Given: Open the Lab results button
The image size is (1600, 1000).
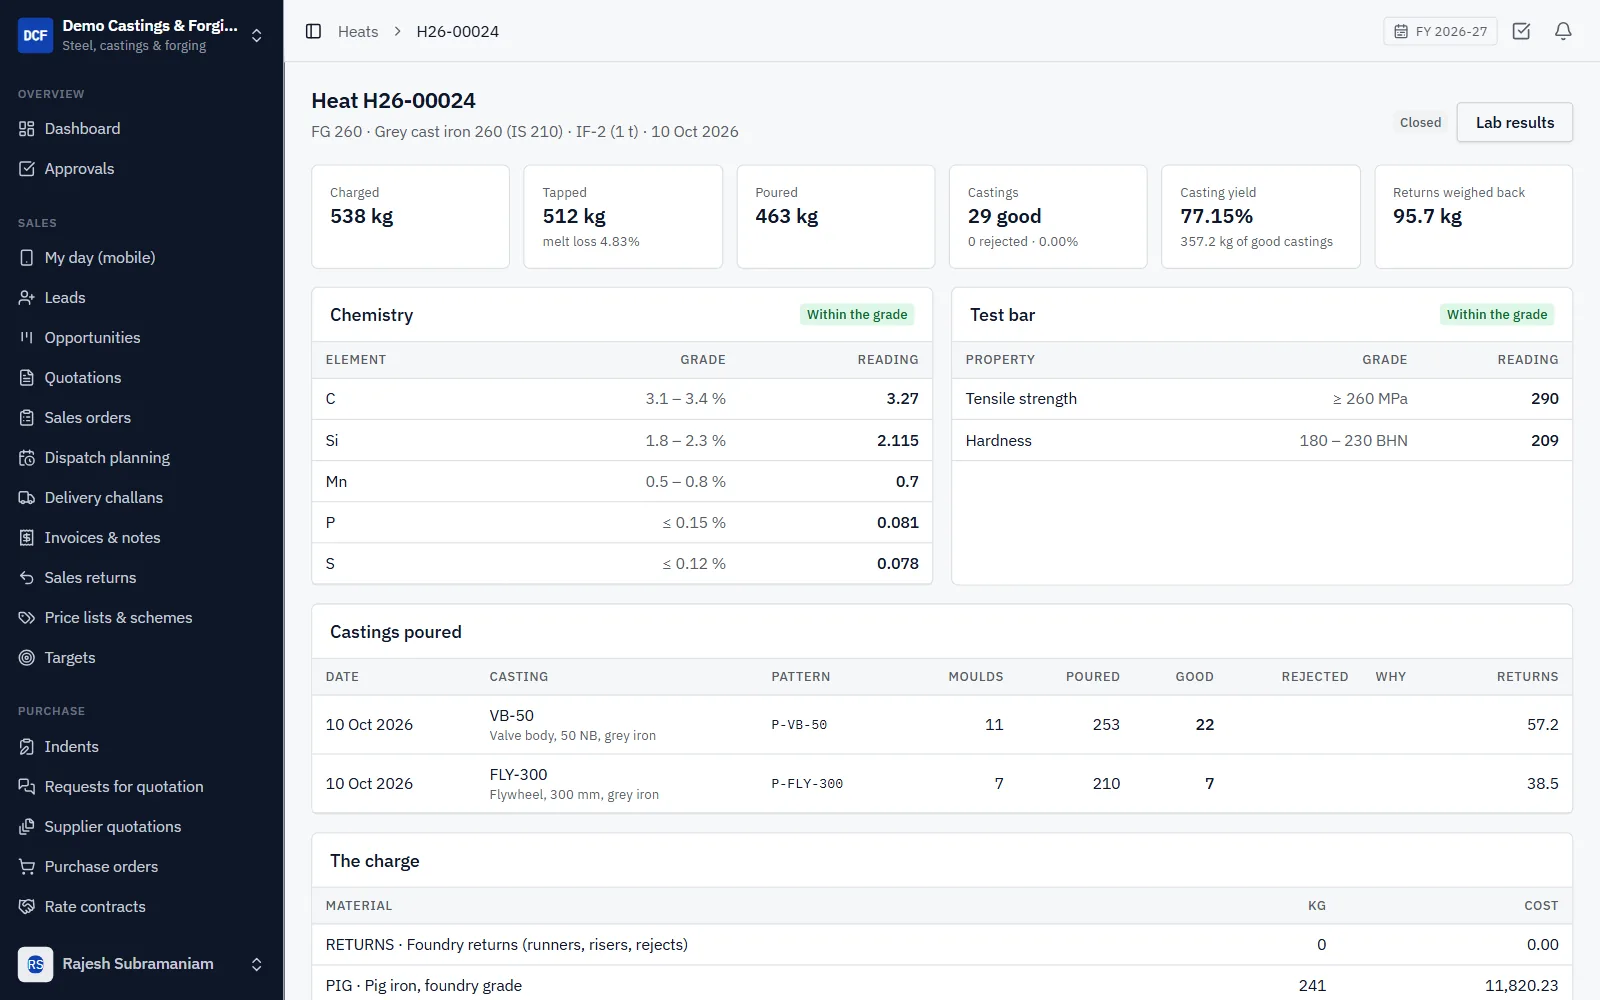Looking at the screenshot, I should [1514, 122].
